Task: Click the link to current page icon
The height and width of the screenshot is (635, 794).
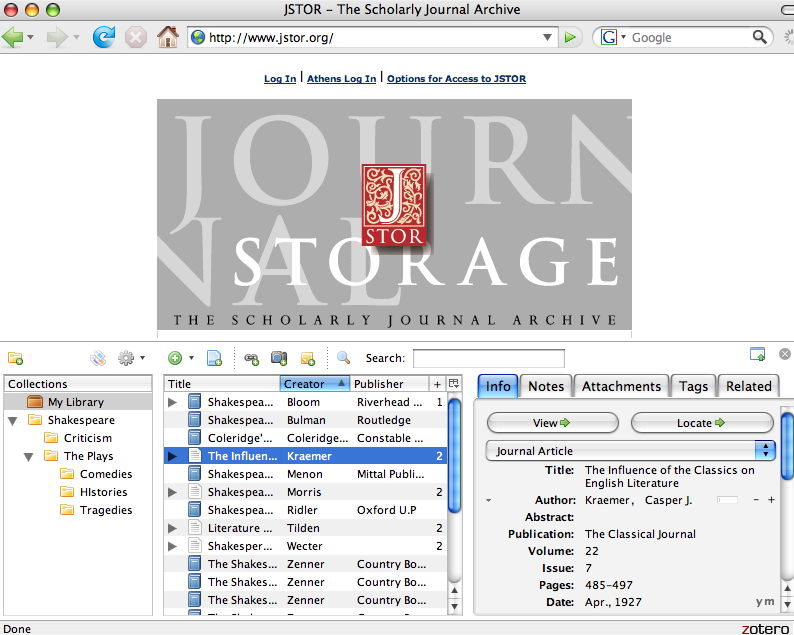Action: pos(252,359)
